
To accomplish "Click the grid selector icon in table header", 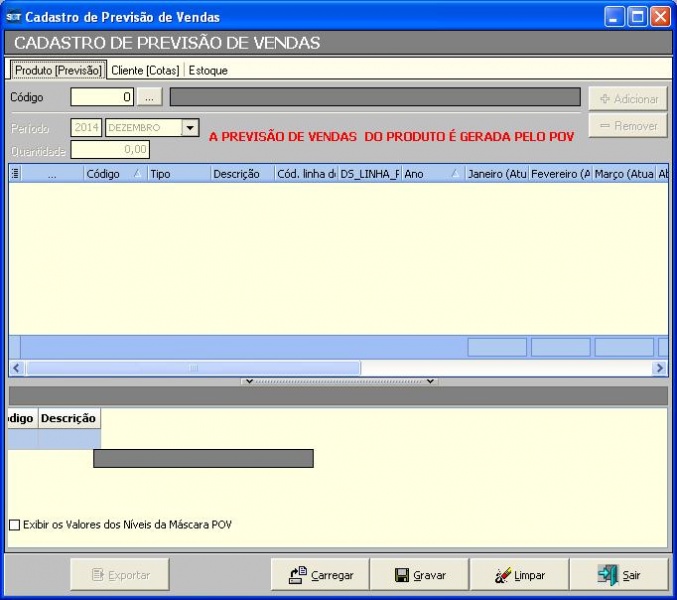I will point(15,174).
